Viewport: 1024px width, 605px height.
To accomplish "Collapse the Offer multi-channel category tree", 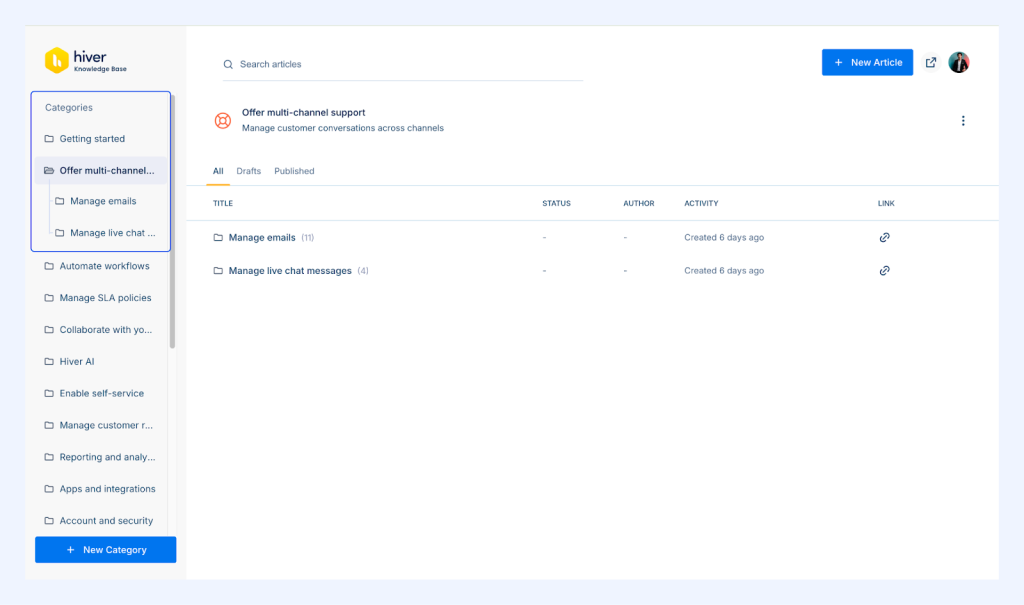I will point(47,170).
